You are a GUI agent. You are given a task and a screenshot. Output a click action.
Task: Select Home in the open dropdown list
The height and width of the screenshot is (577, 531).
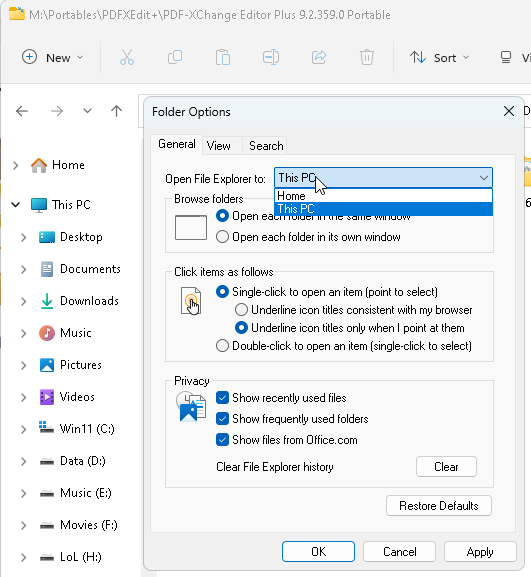point(383,196)
